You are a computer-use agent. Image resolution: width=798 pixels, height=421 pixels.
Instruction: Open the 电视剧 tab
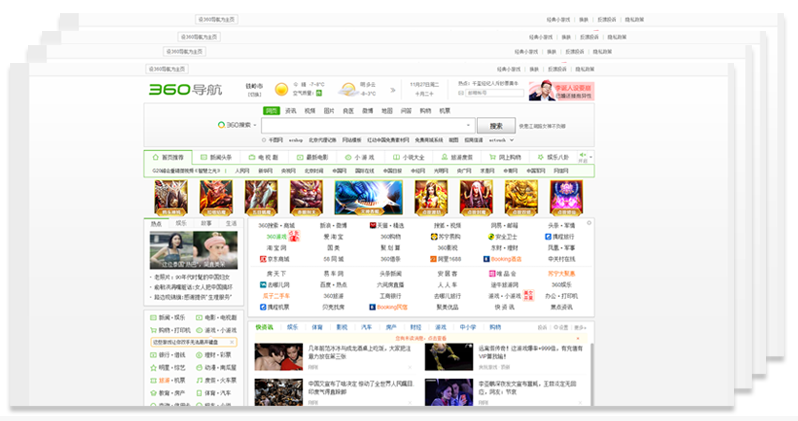pyautogui.click(x=264, y=157)
